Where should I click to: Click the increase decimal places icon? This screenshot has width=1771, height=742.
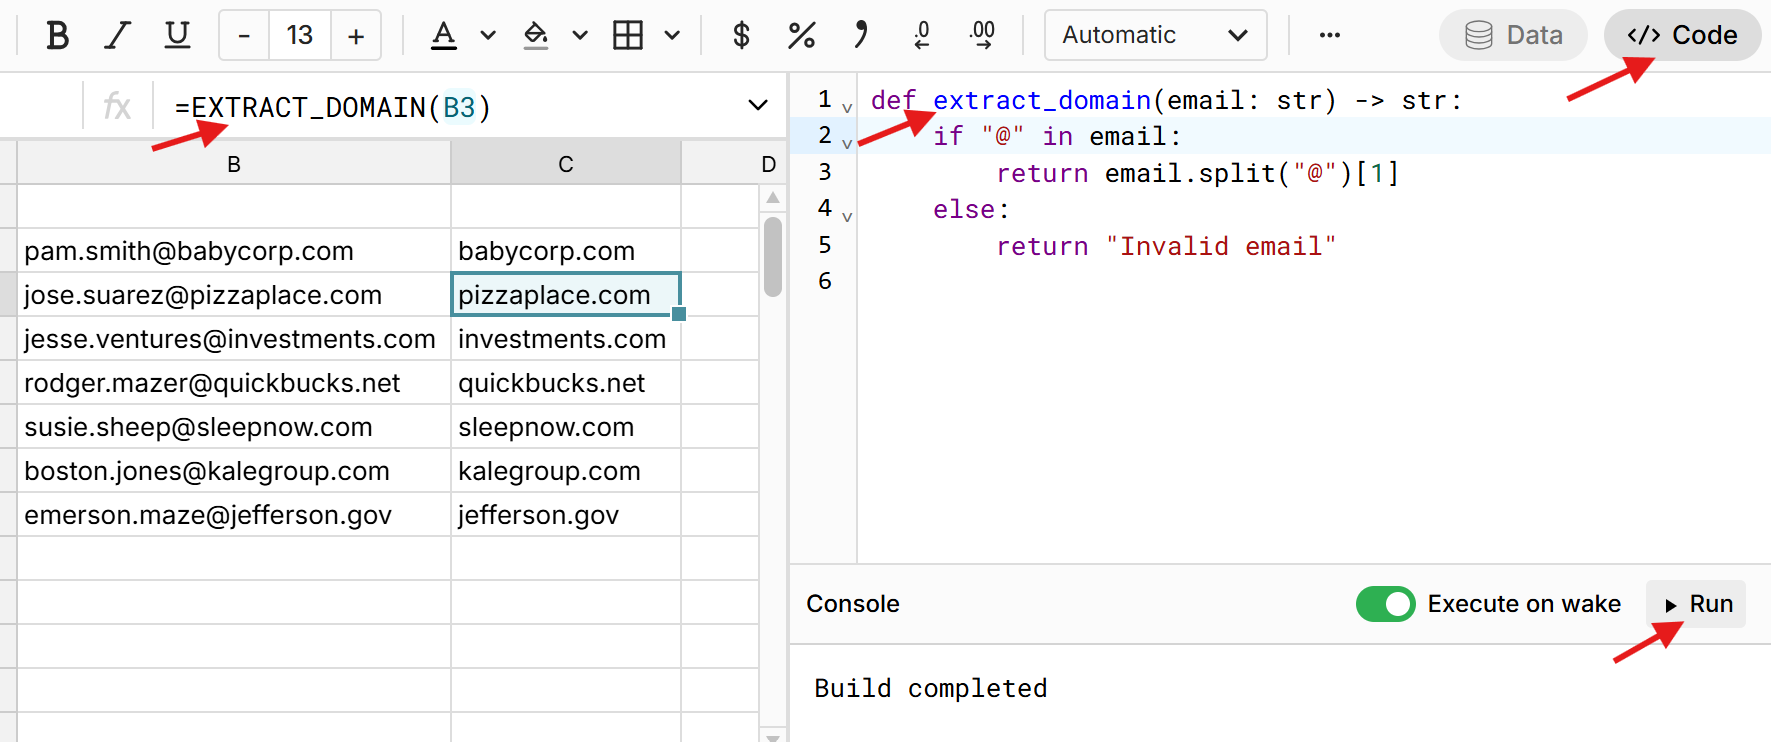click(x=982, y=36)
